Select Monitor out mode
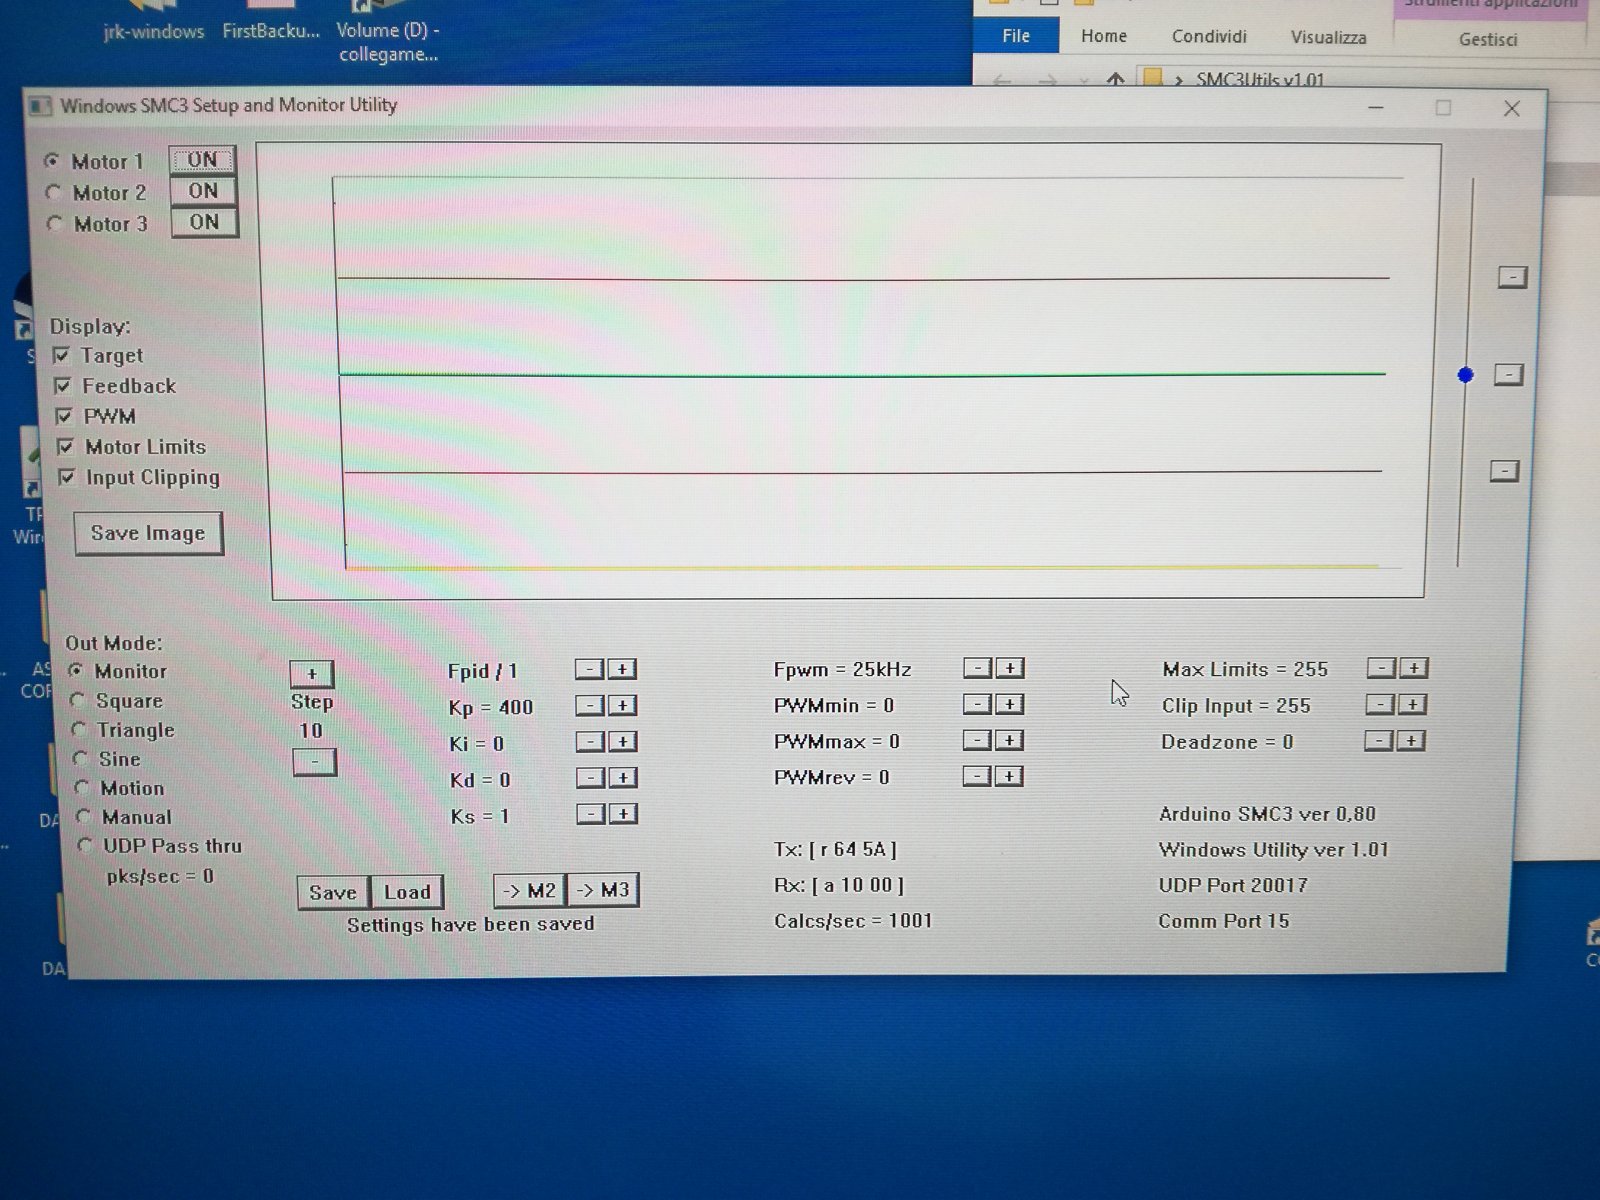Image resolution: width=1600 pixels, height=1200 pixels. coord(76,671)
